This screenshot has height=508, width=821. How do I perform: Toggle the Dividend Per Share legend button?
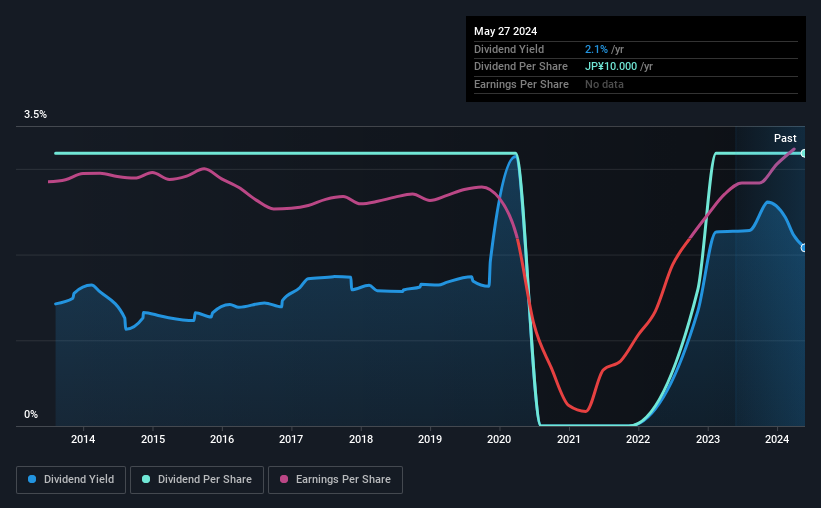click(x=197, y=480)
